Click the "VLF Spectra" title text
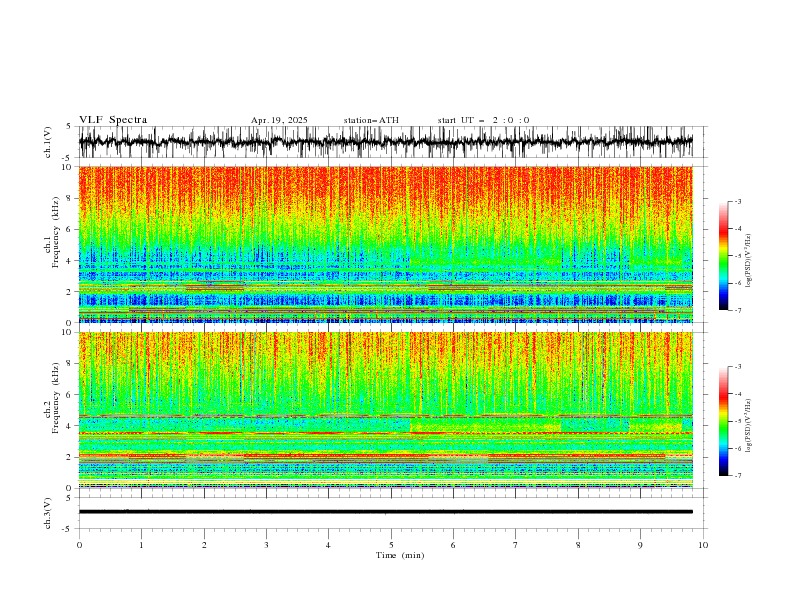This screenshot has height=612, width=792. [x=113, y=120]
